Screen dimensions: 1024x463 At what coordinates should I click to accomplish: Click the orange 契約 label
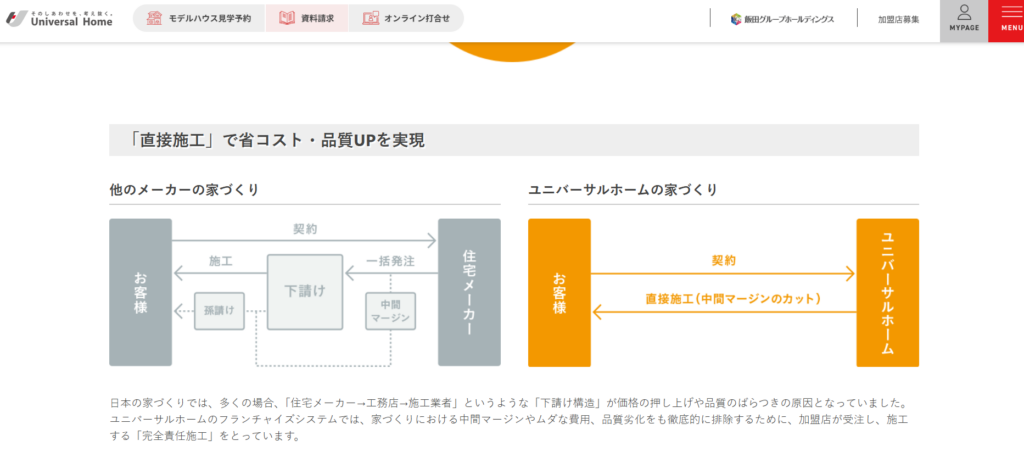(x=724, y=261)
